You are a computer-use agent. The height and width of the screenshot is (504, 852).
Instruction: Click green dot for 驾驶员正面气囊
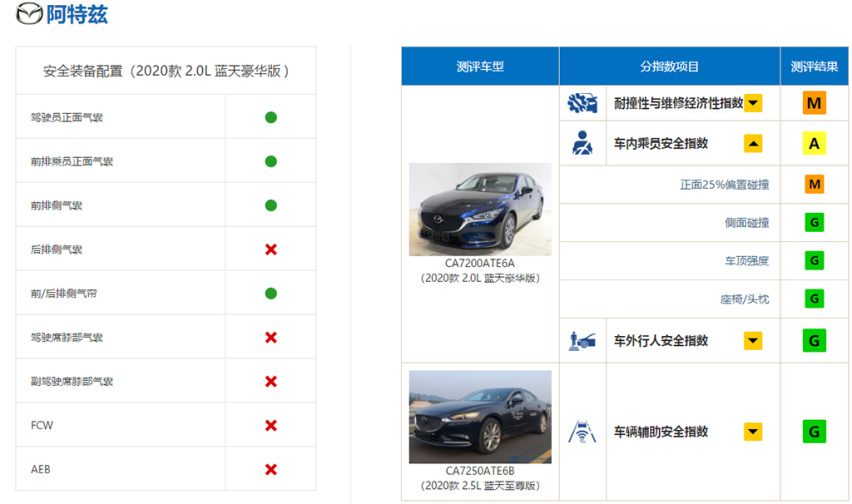coord(271,117)
